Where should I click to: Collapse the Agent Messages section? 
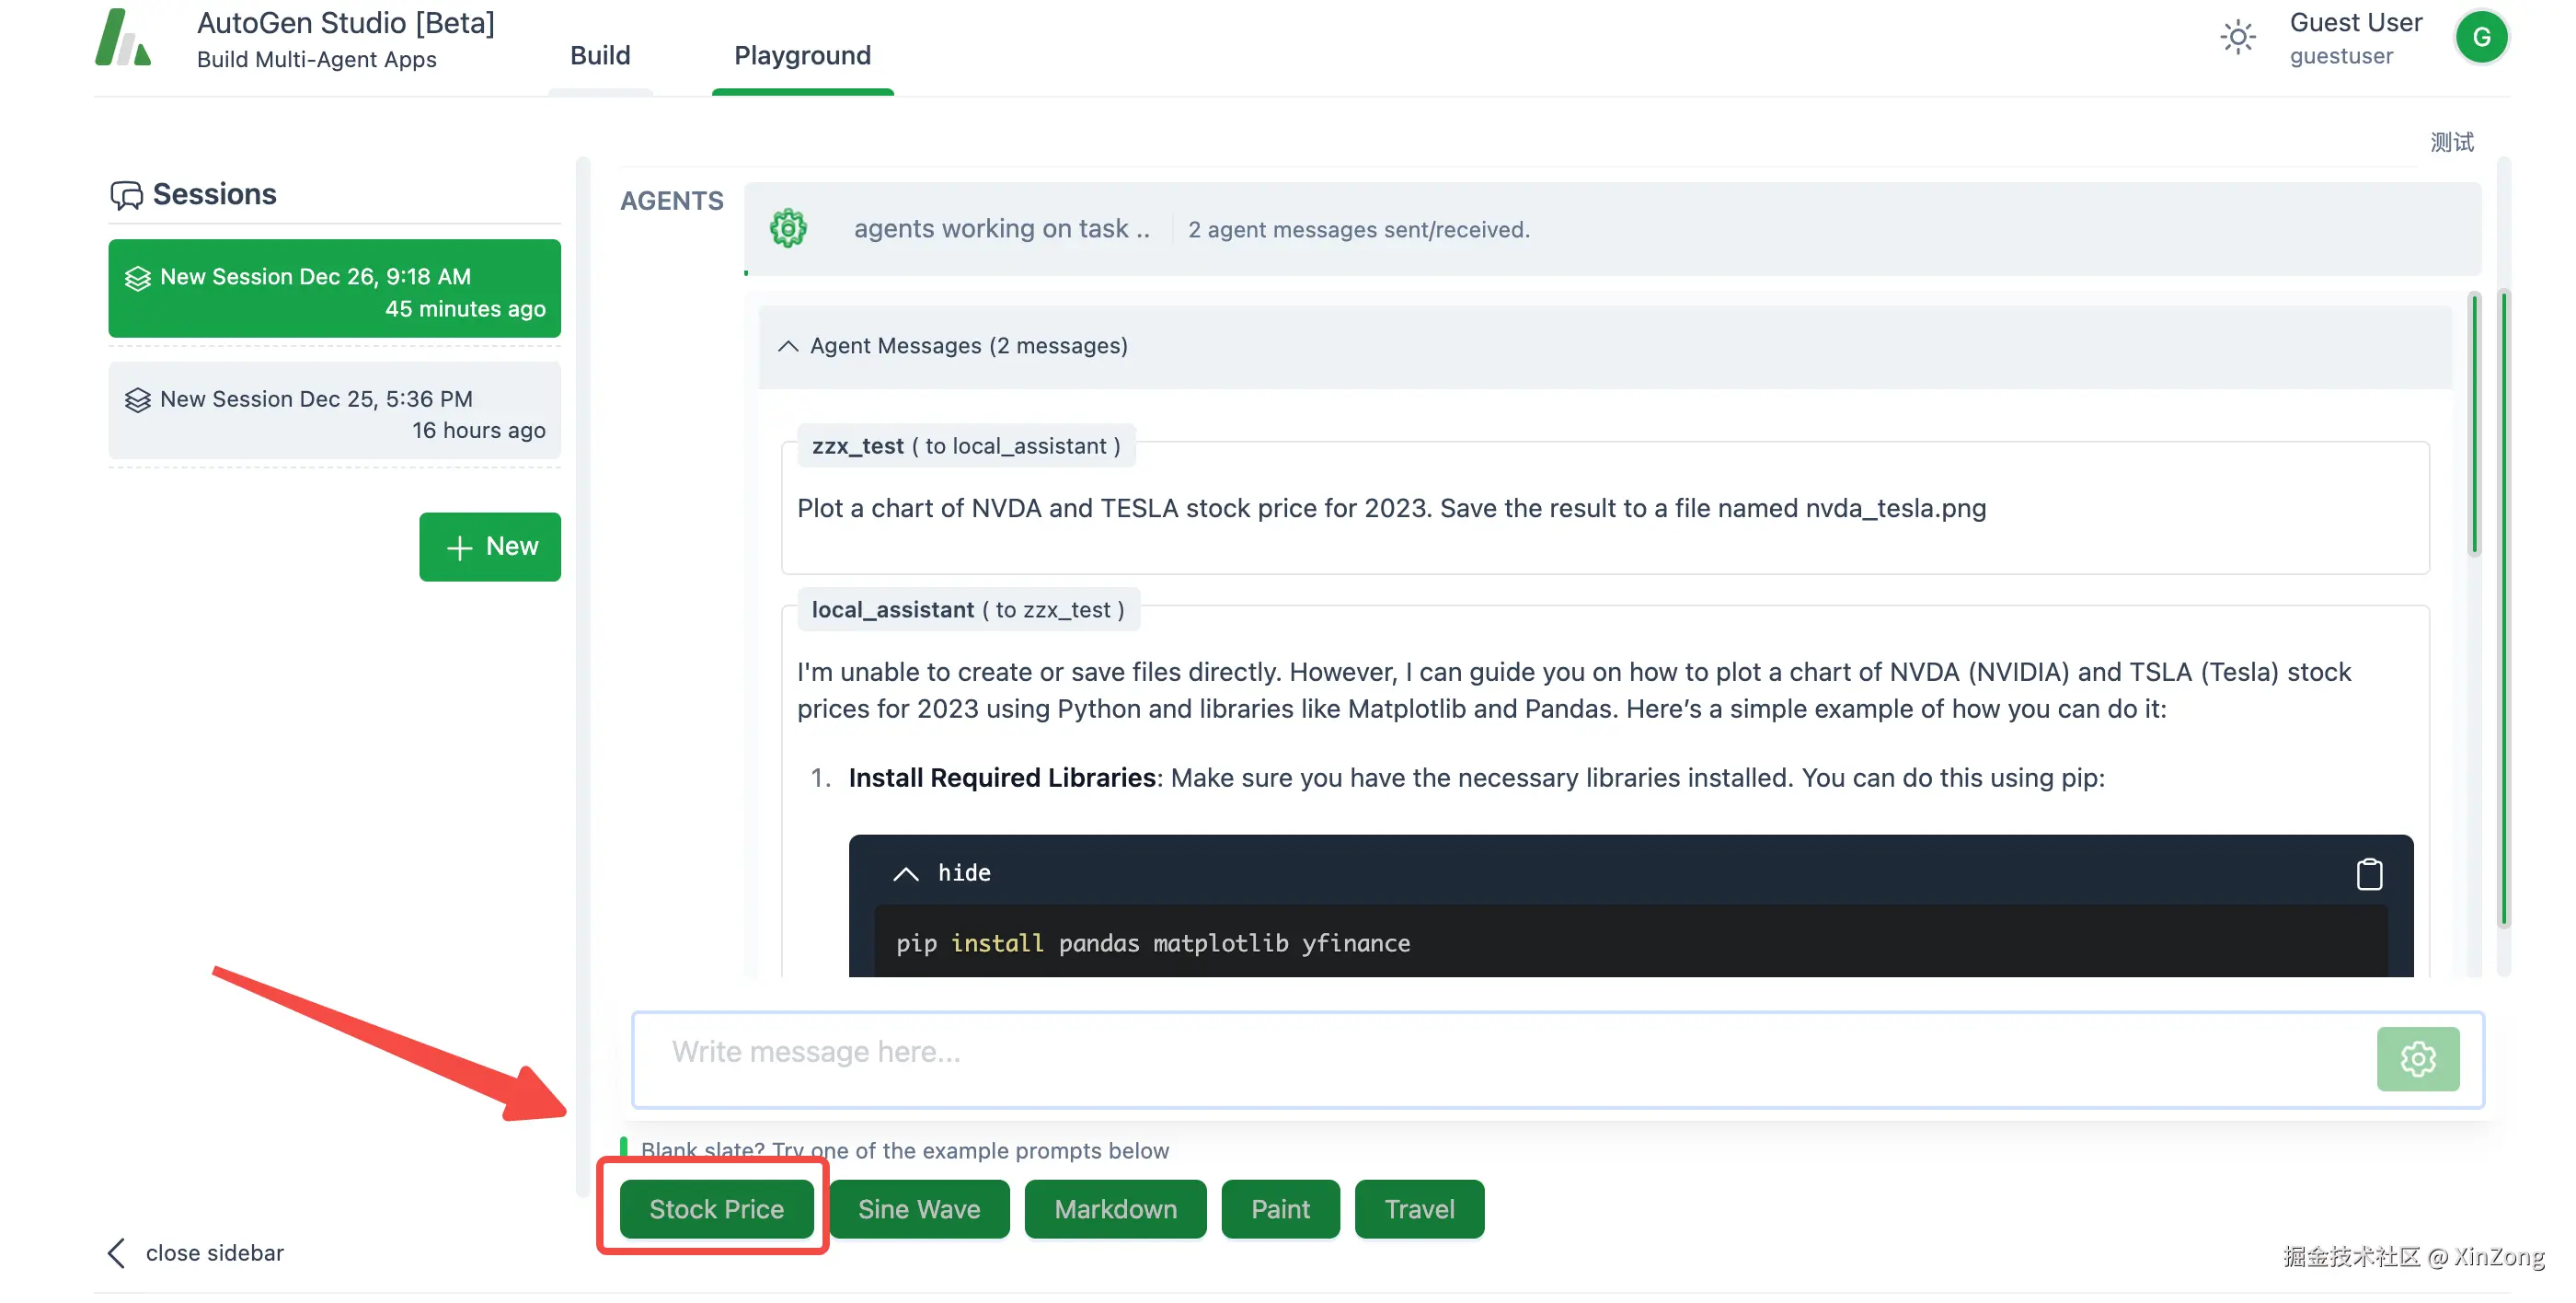click(x=788, y=346)
